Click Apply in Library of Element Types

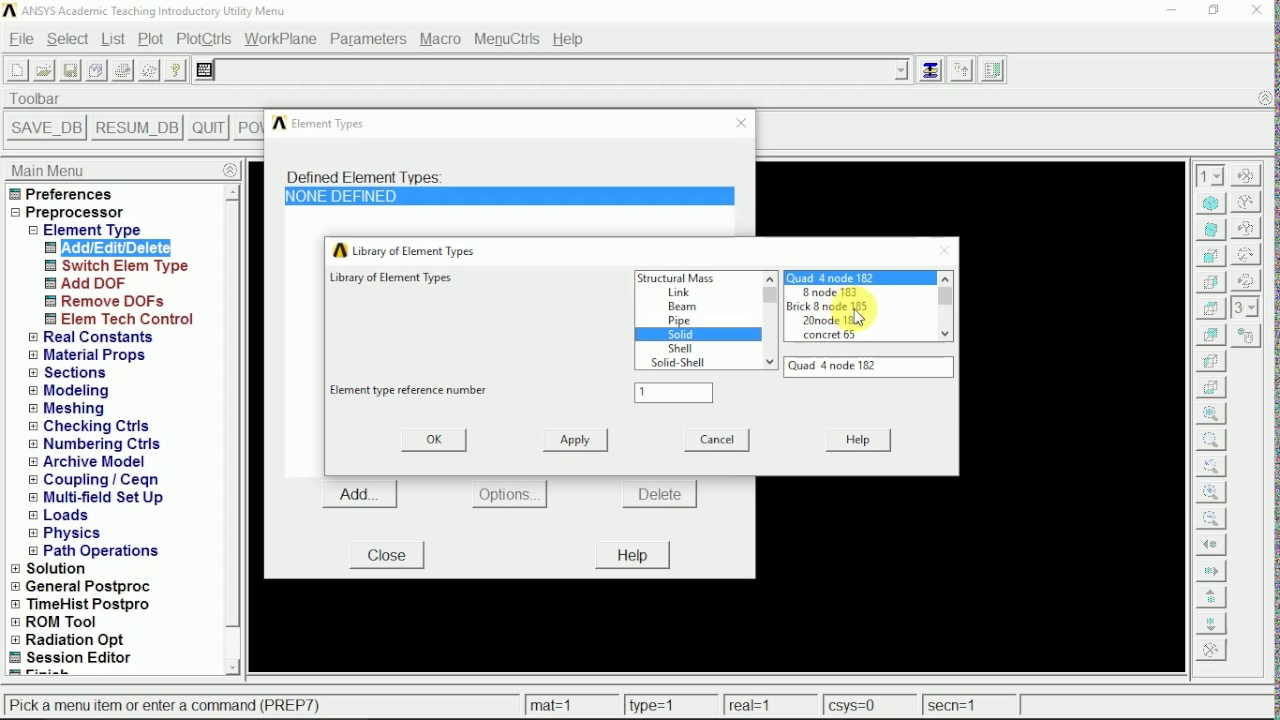point(575,440)
